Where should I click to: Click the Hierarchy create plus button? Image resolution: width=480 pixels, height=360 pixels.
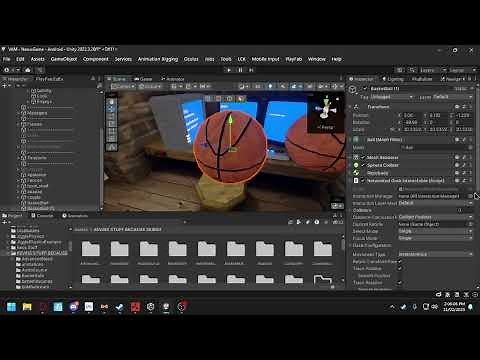5,86
